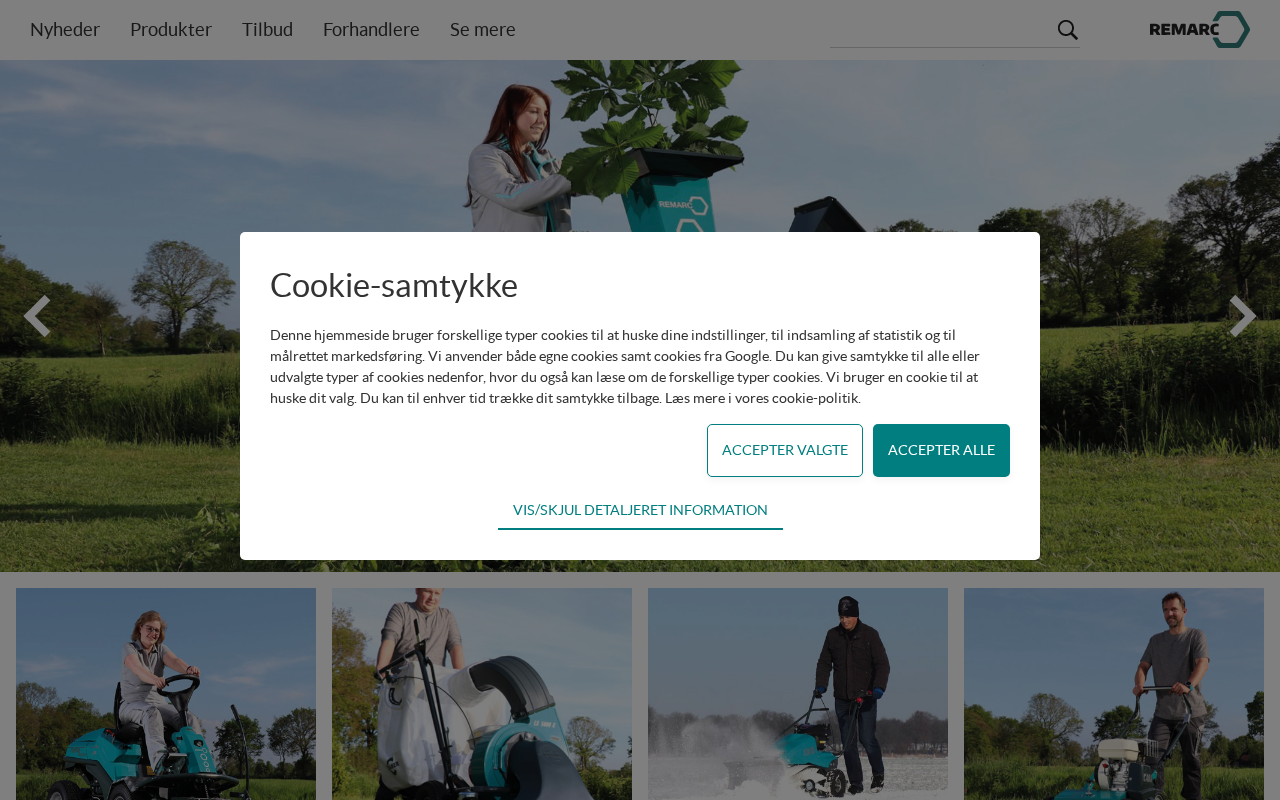Viewport: 1280px width, 800px height.
Task: Expand Vis/skjul detaljeret information
Action: [640, 510]
